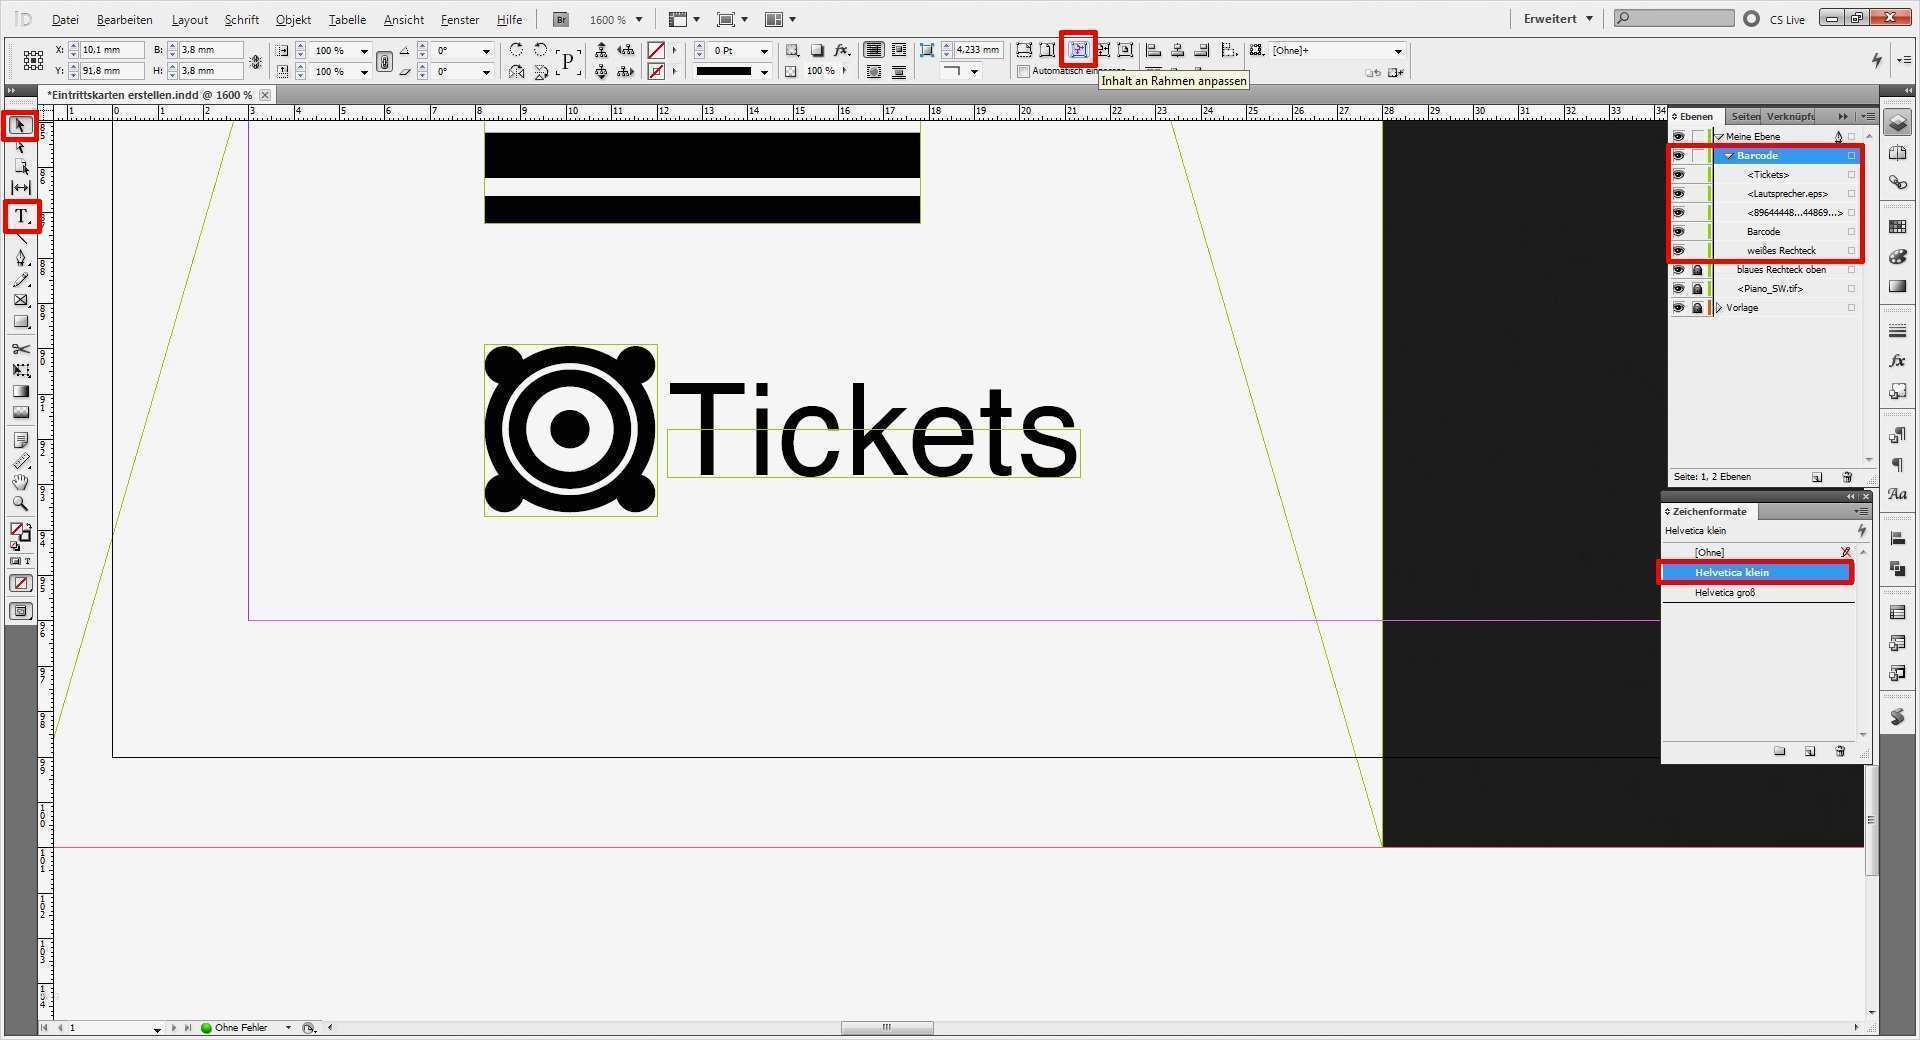Viewport: 1920px width, 1040px height.
Task: Collapse the Barcode layer group
Action: 1727,155
